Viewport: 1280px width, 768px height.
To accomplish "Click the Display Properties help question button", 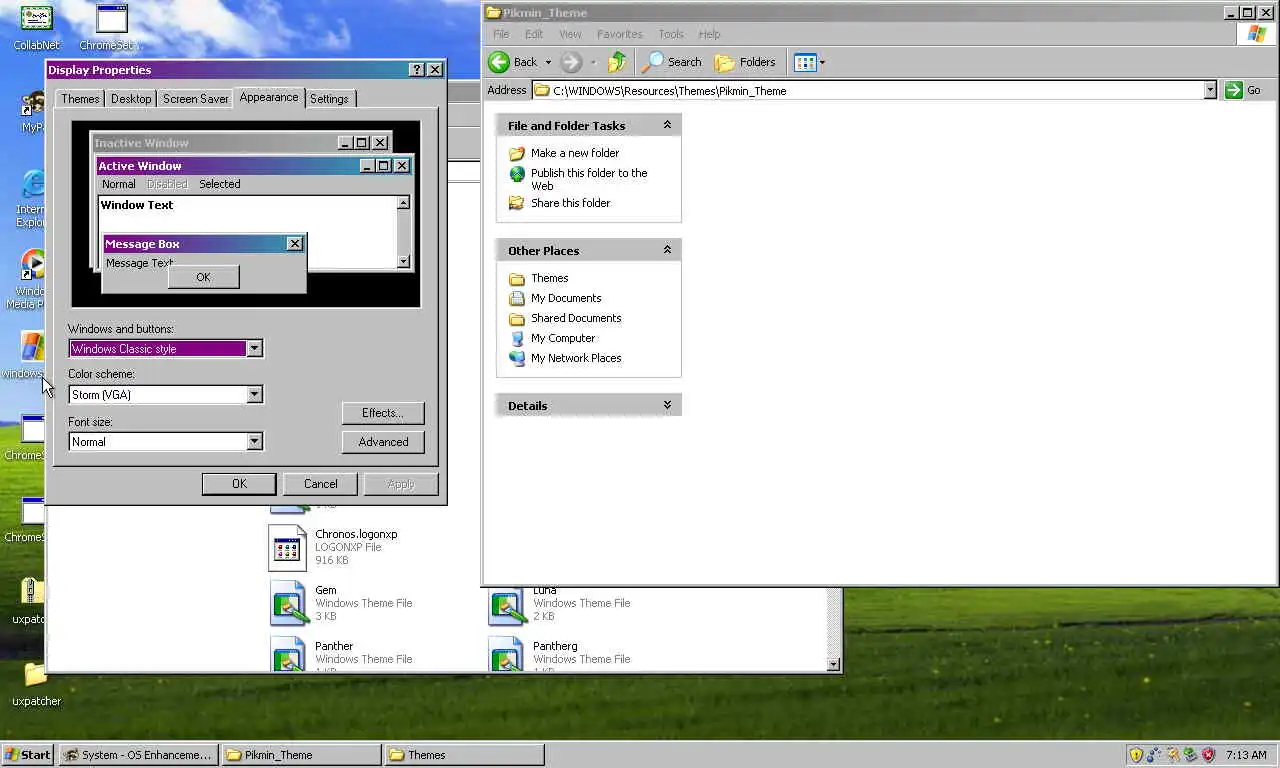I will (417, 70).
